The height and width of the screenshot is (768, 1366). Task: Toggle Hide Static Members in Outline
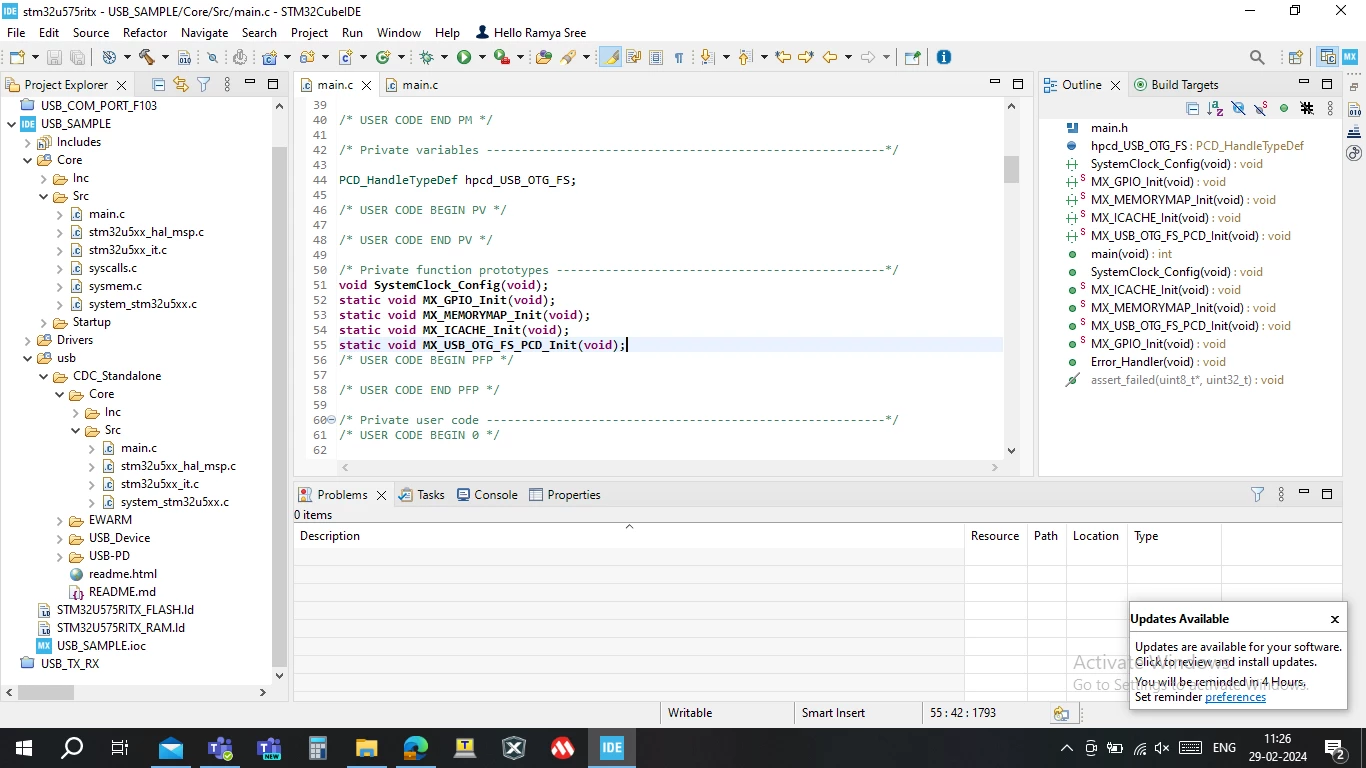(1261, 108)
